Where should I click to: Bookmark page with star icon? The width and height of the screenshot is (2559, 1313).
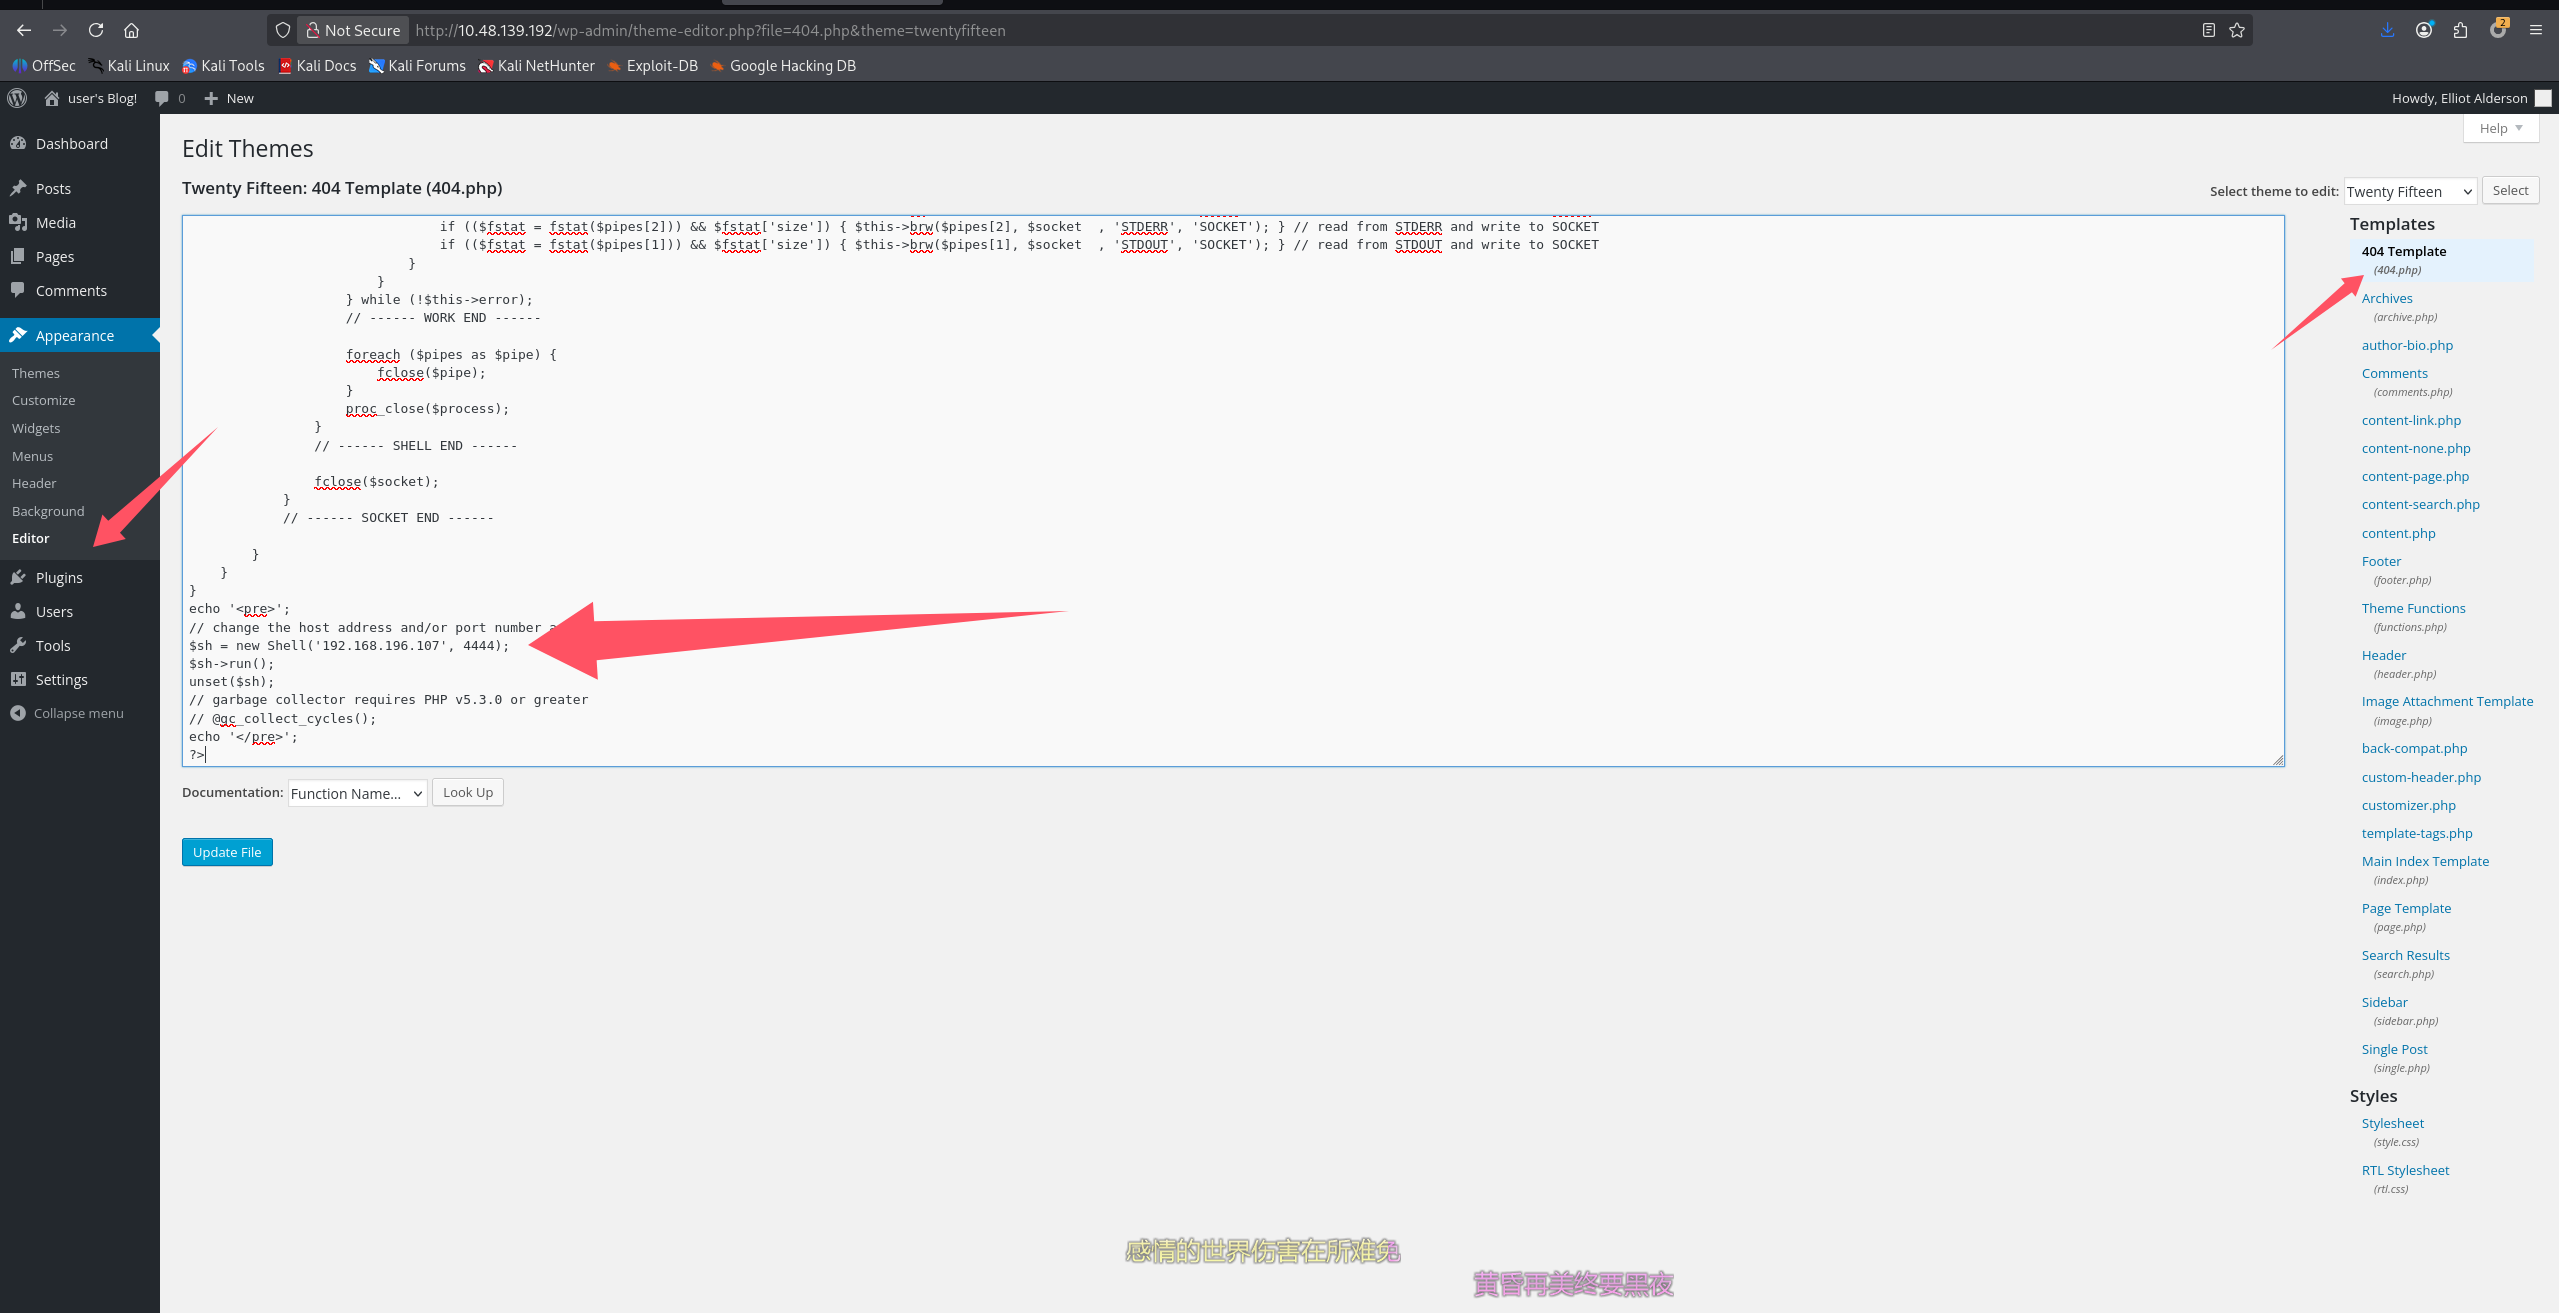[x=2237, y=30]
